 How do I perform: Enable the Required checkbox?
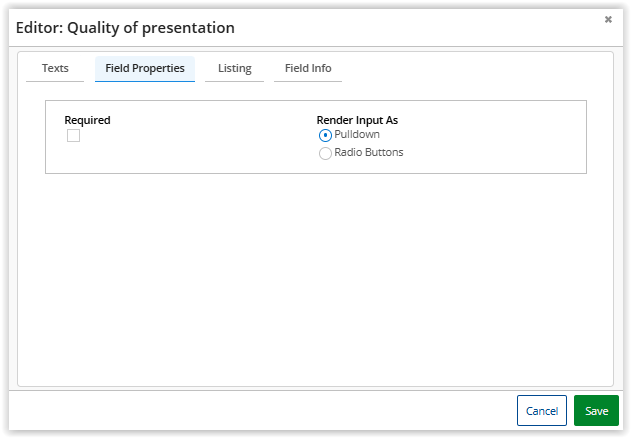point(73,136)
